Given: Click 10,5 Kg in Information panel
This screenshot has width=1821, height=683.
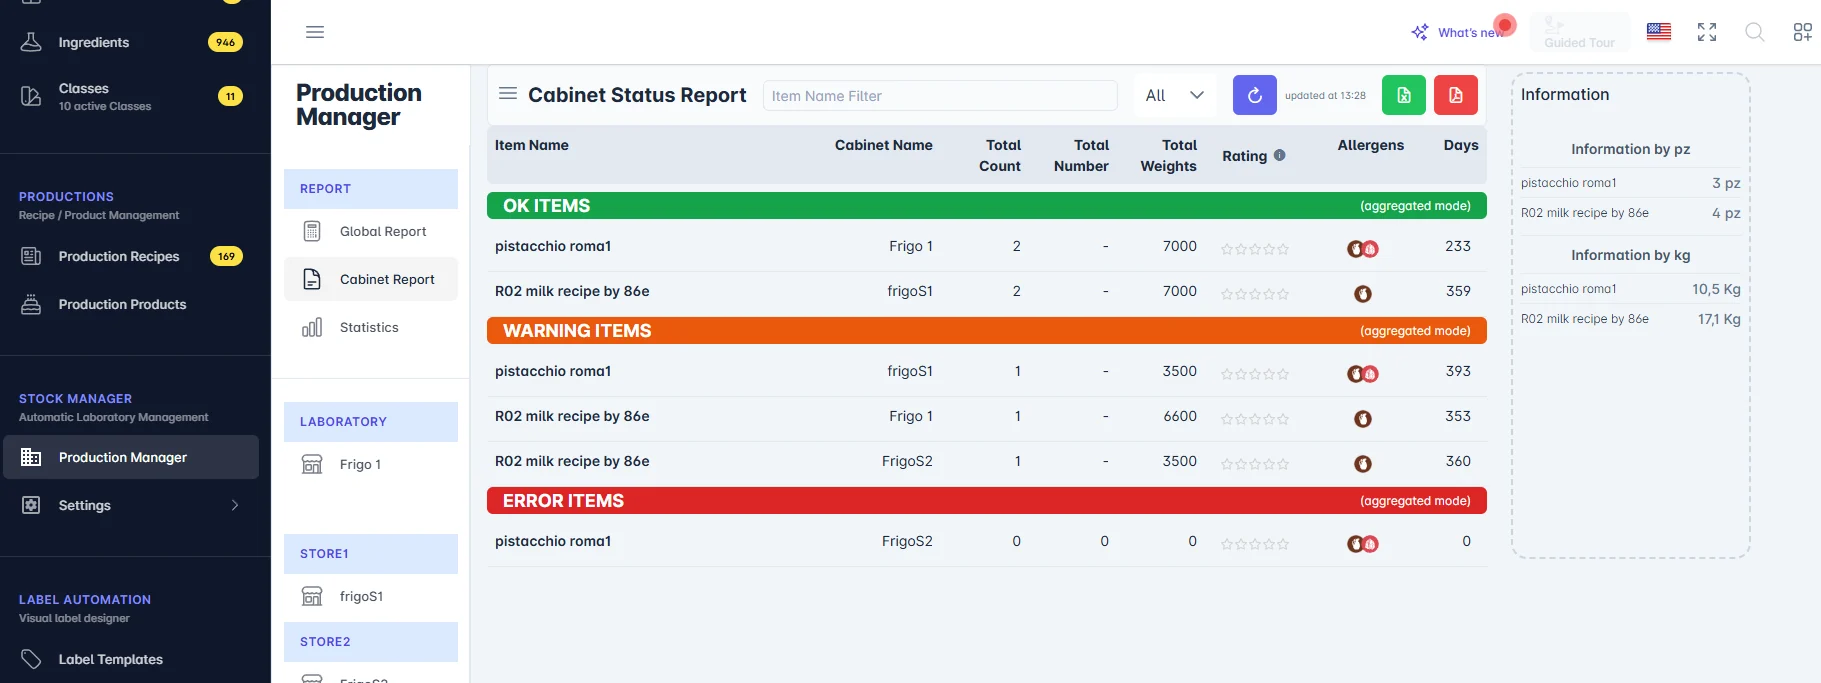Looking at the screenshot, I should [1716, 289].
